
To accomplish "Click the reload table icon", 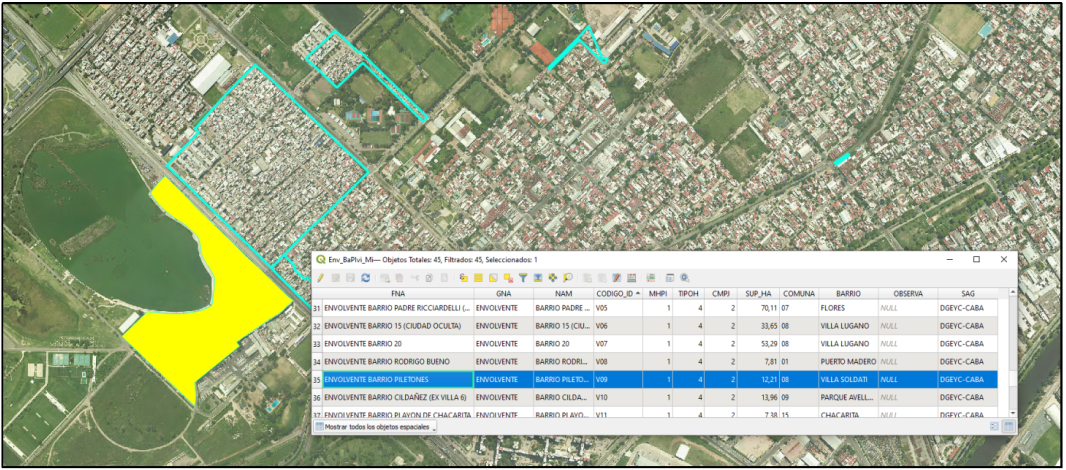I will [365, 278].
